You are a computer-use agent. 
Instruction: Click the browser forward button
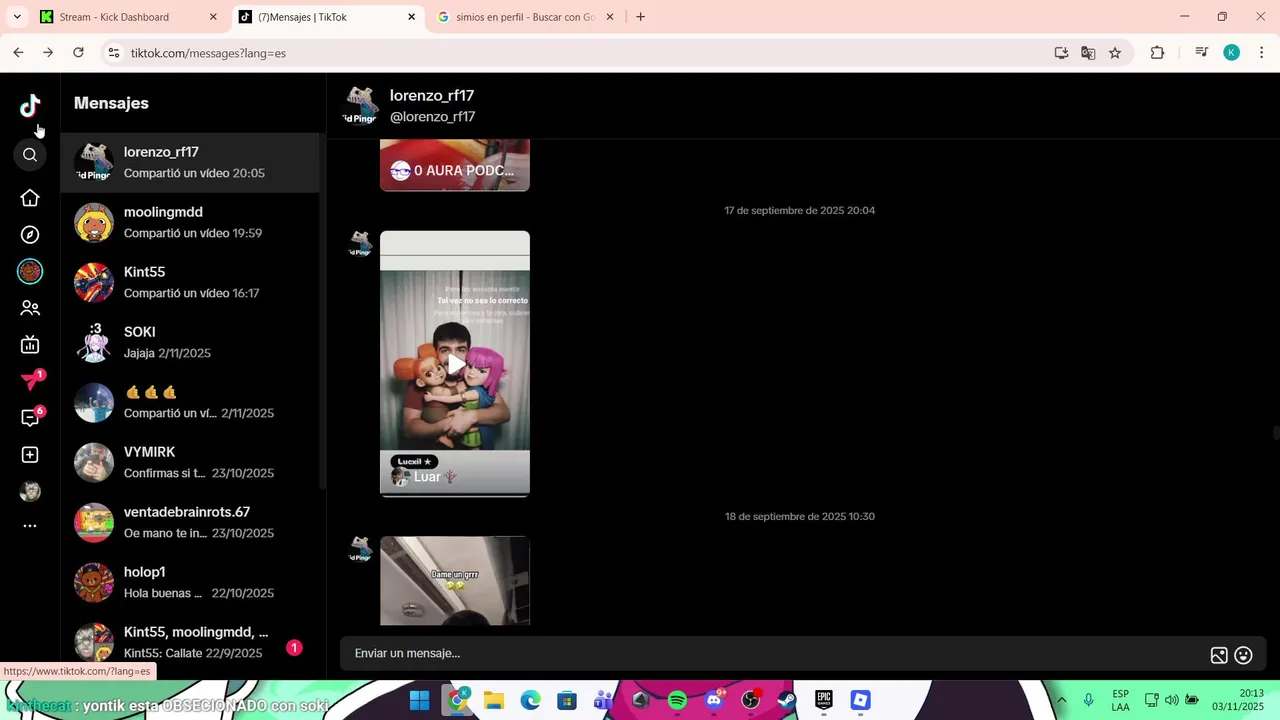click(48, 53)
